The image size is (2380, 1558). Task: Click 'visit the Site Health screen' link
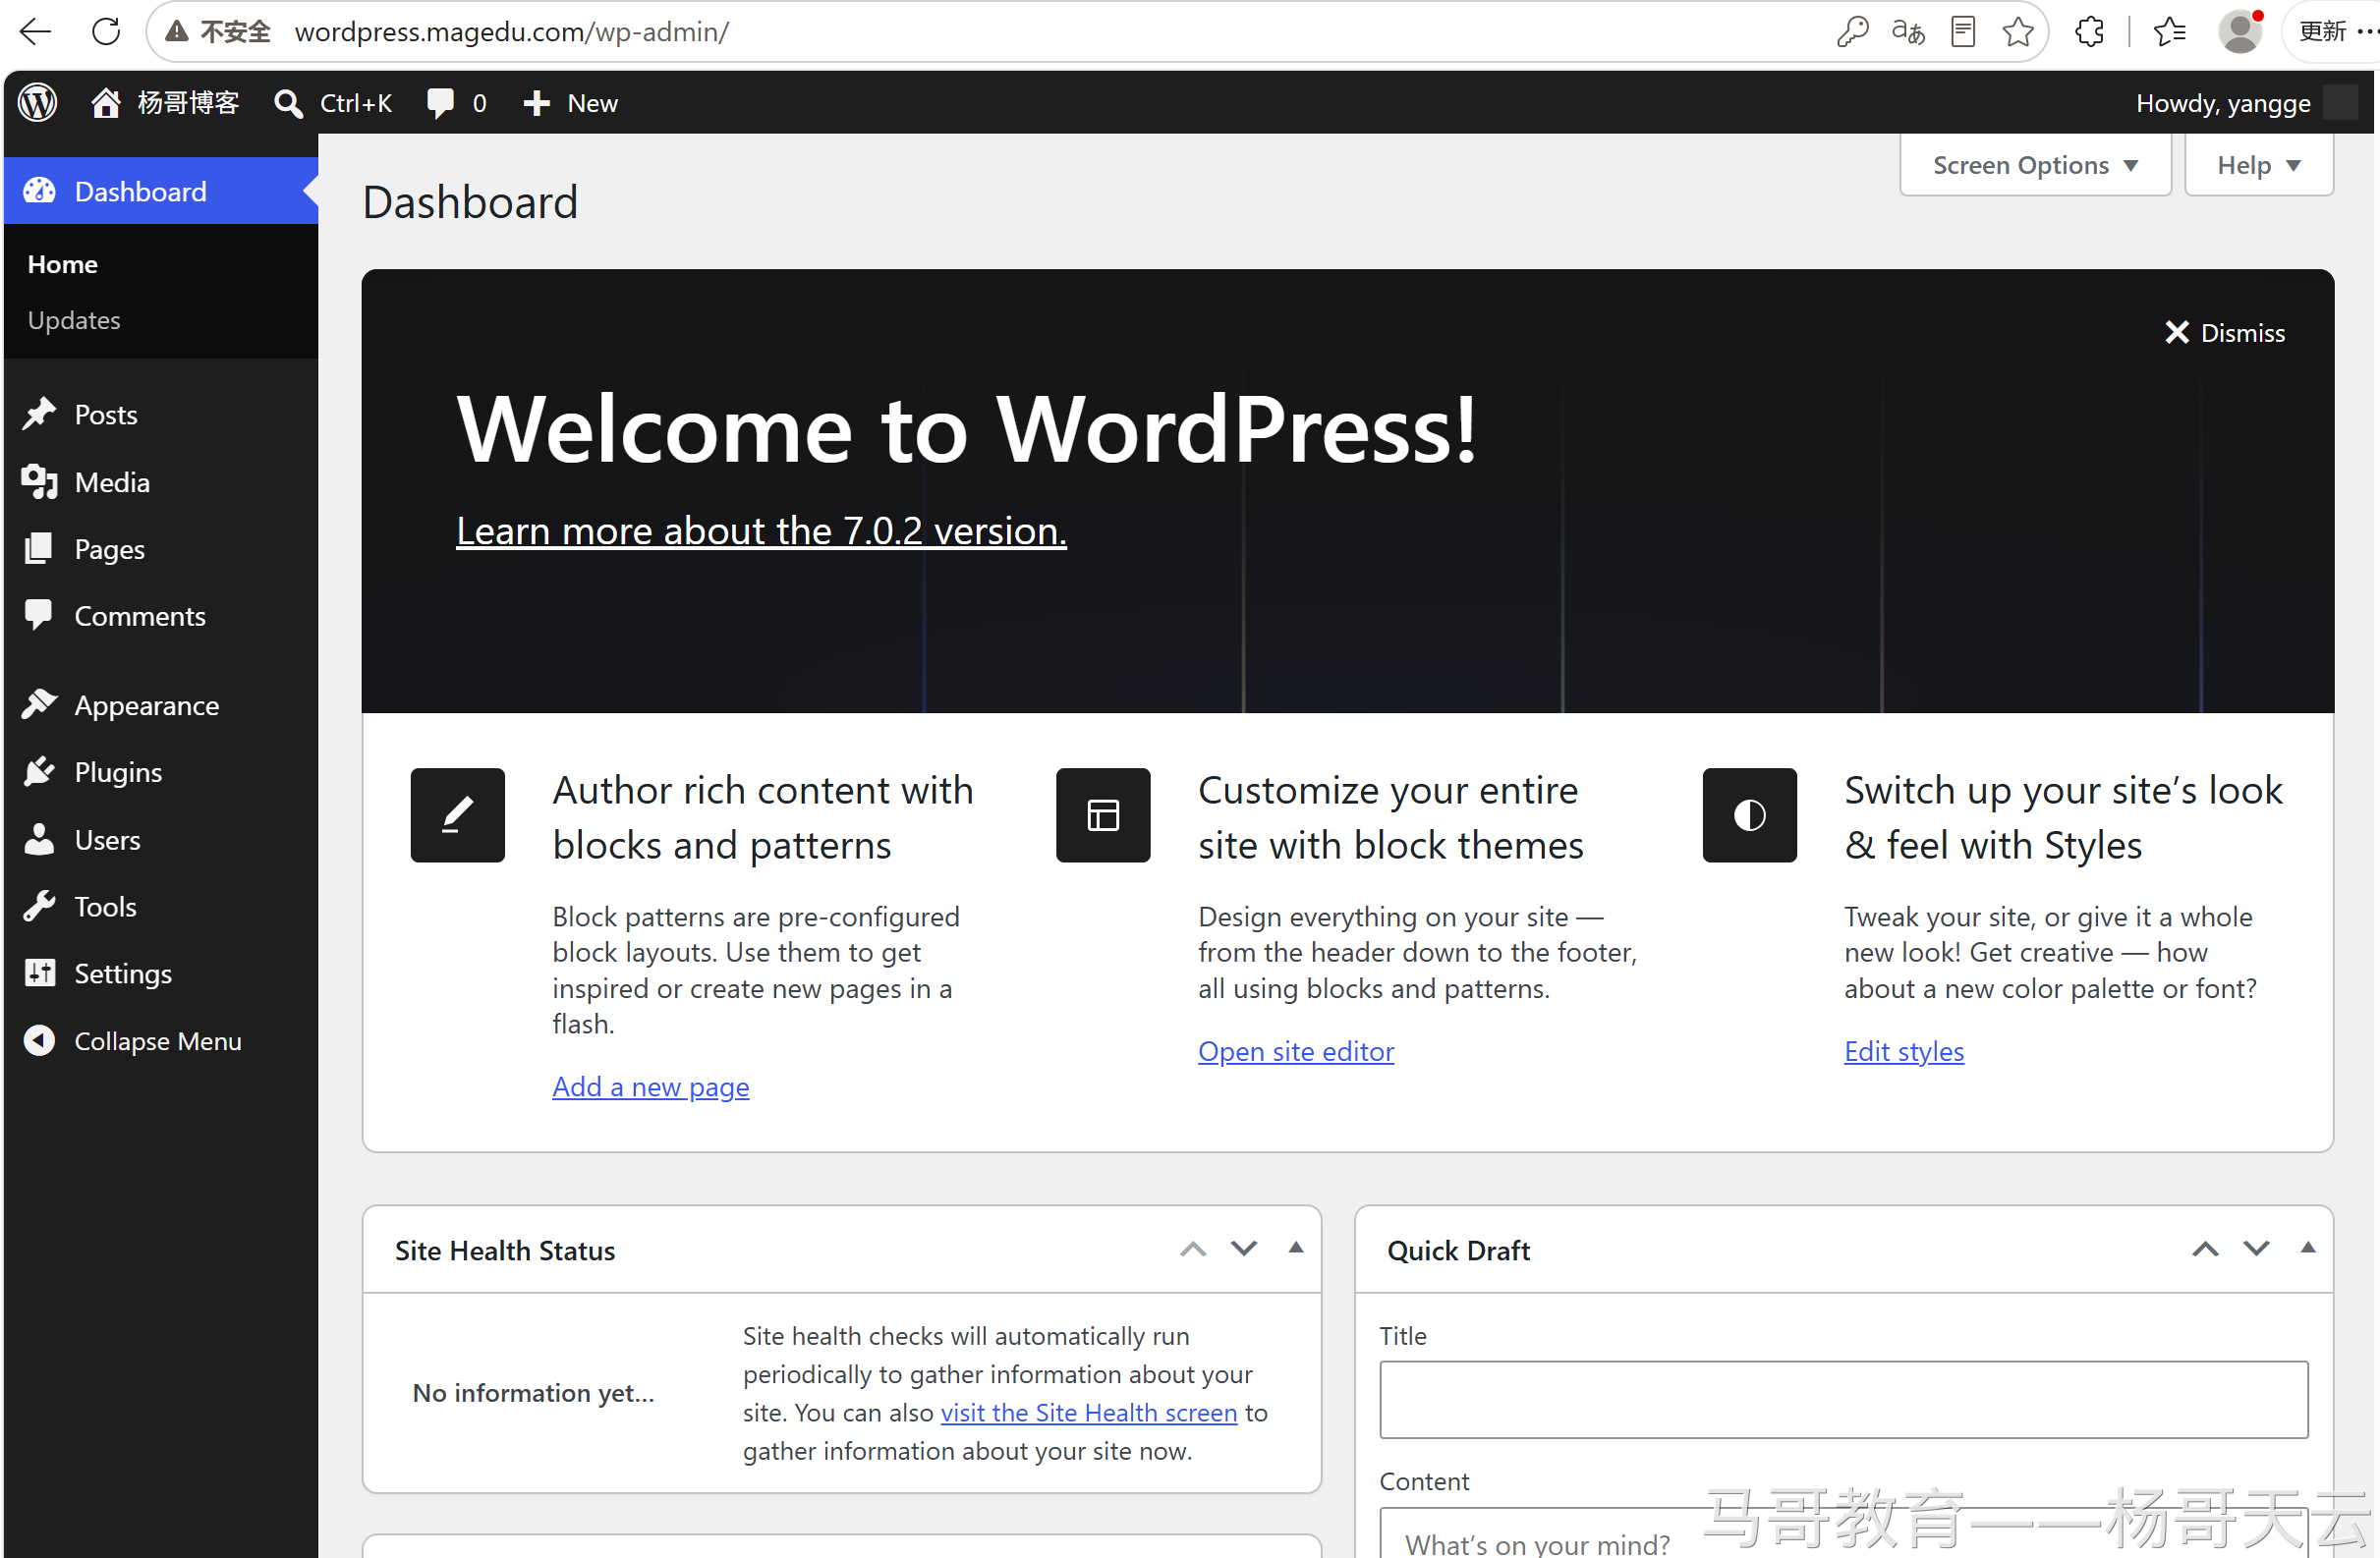click(1089, 1412)
